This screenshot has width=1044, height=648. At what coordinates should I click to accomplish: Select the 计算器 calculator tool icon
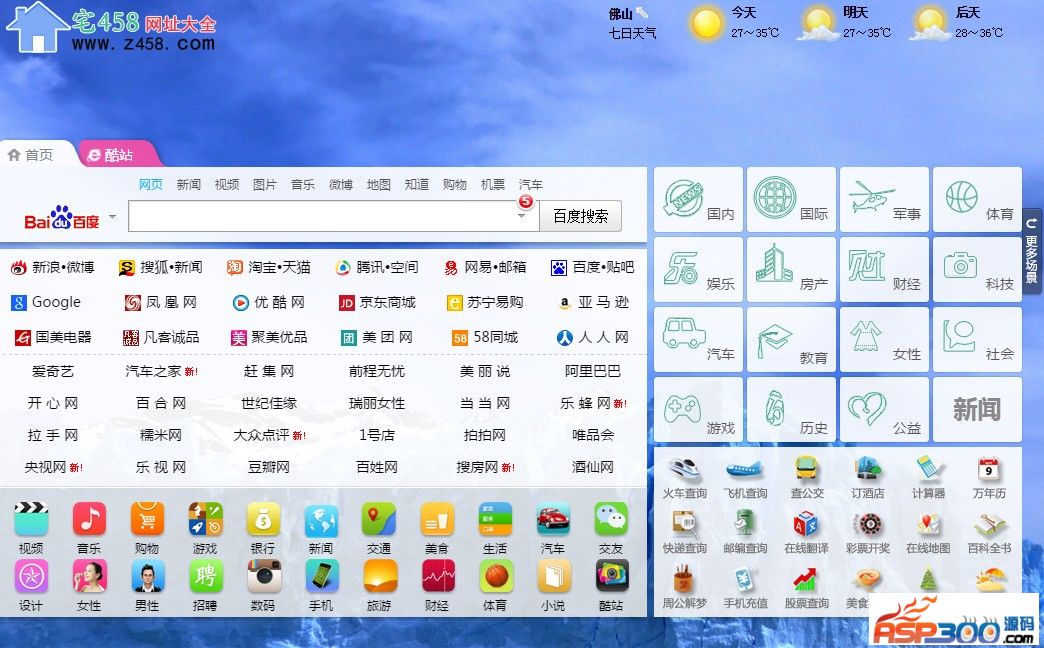[x=928, y=471]
